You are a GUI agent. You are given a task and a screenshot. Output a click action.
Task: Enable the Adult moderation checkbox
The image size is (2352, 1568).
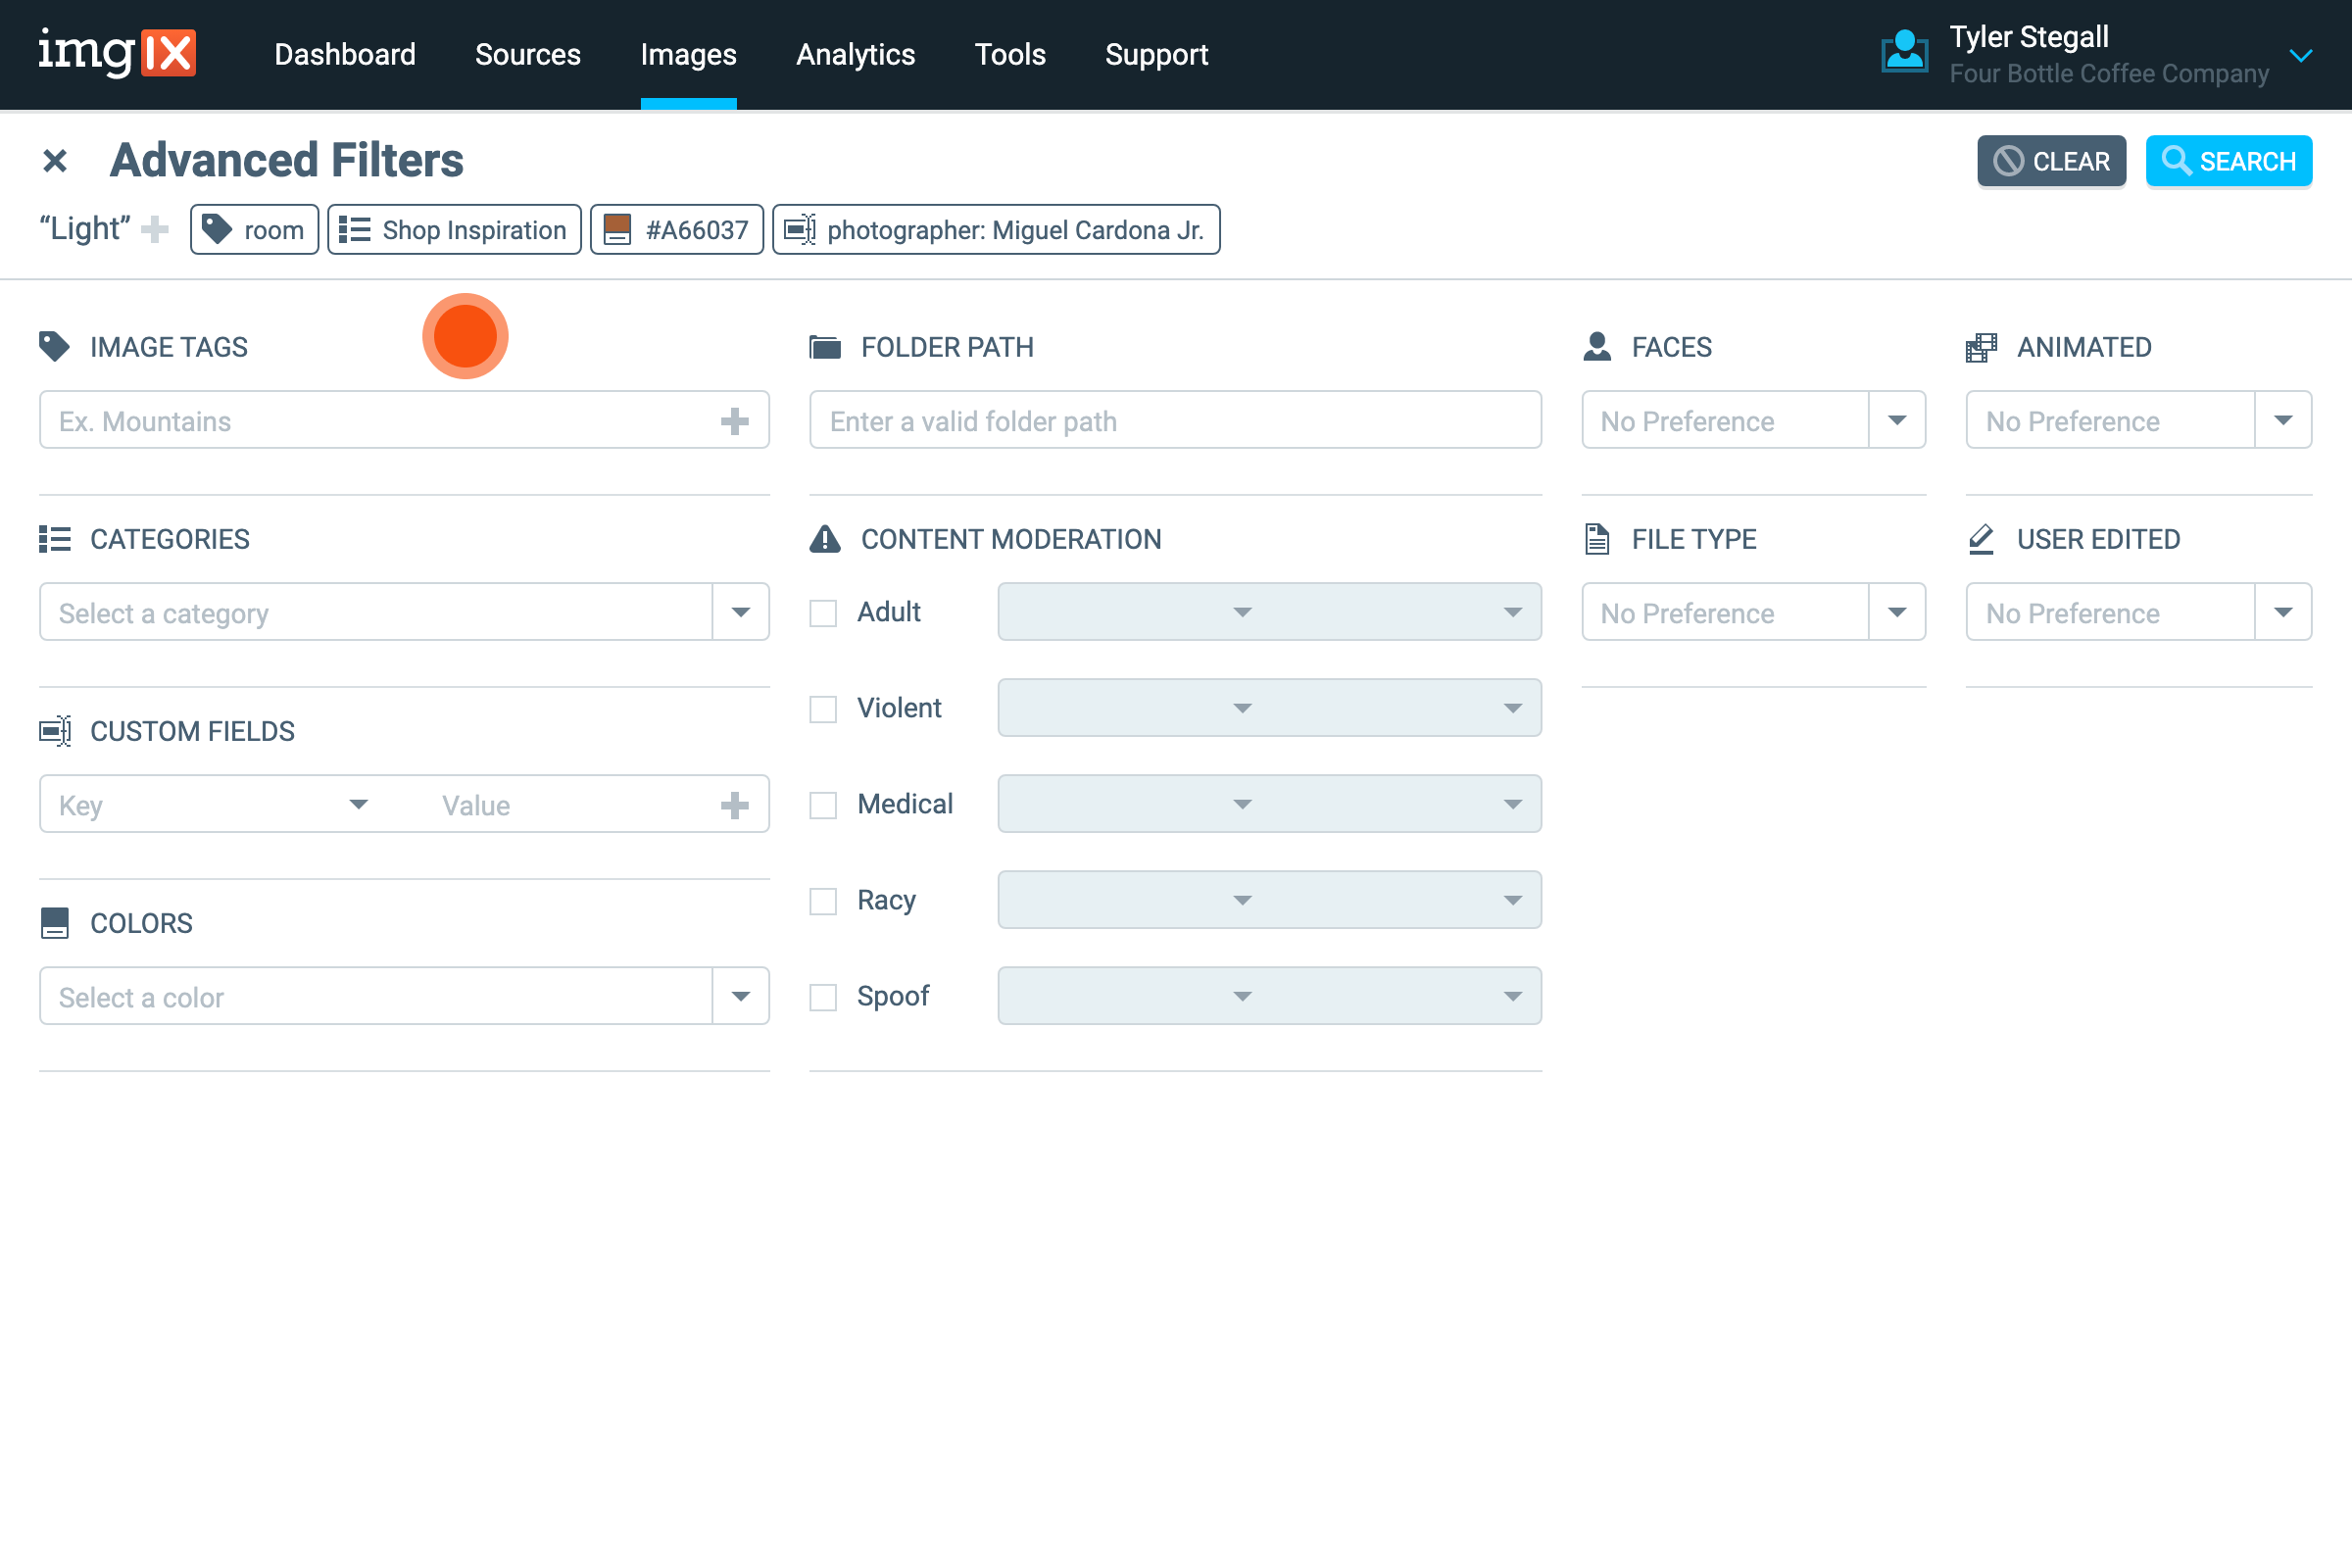point(823,613)
